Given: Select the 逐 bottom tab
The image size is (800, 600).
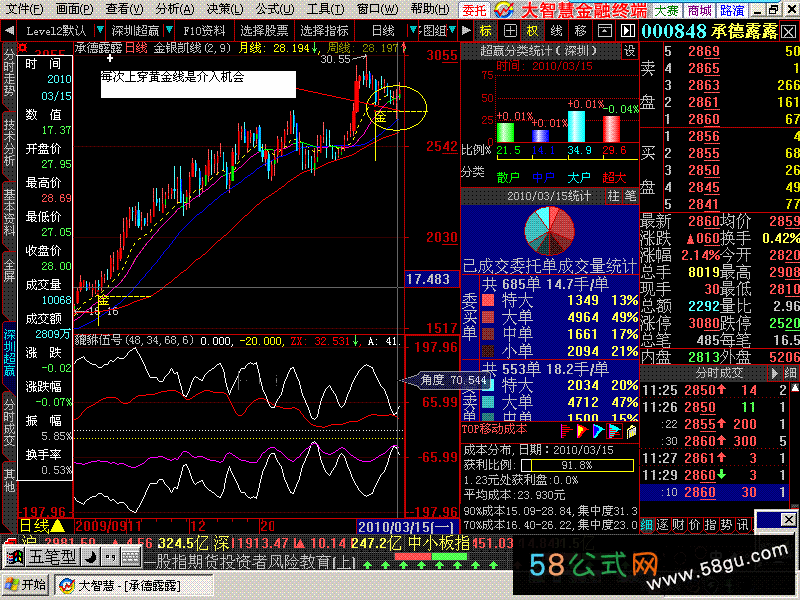Looking at the screenshot, I should coord(662,525).
